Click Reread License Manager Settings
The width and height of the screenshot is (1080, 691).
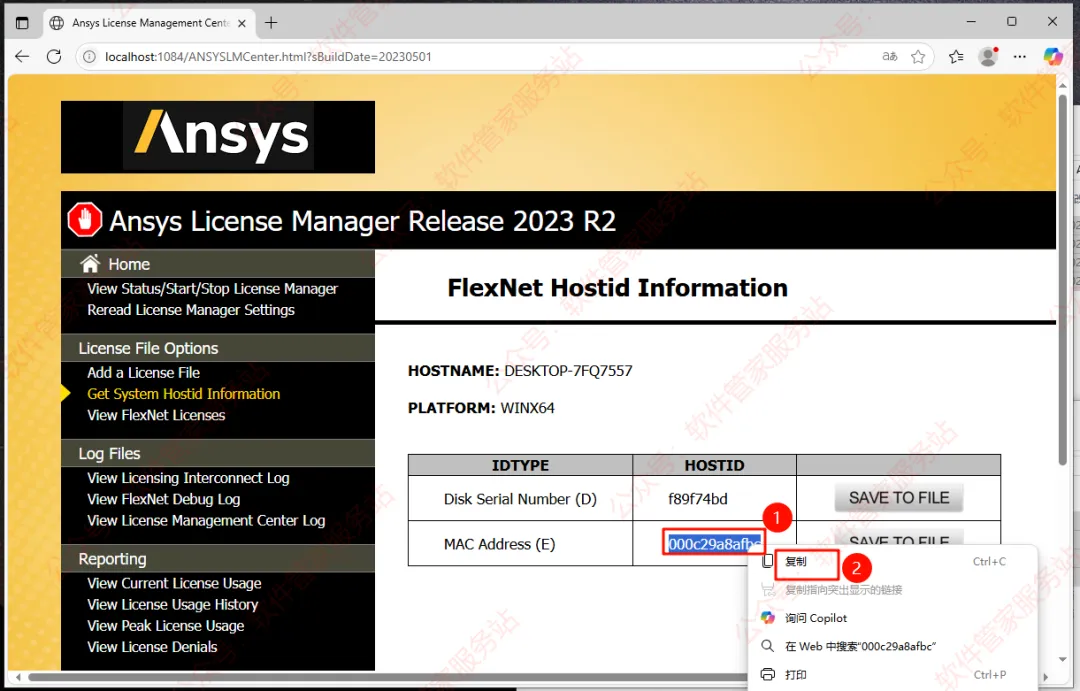coord(191,310)
